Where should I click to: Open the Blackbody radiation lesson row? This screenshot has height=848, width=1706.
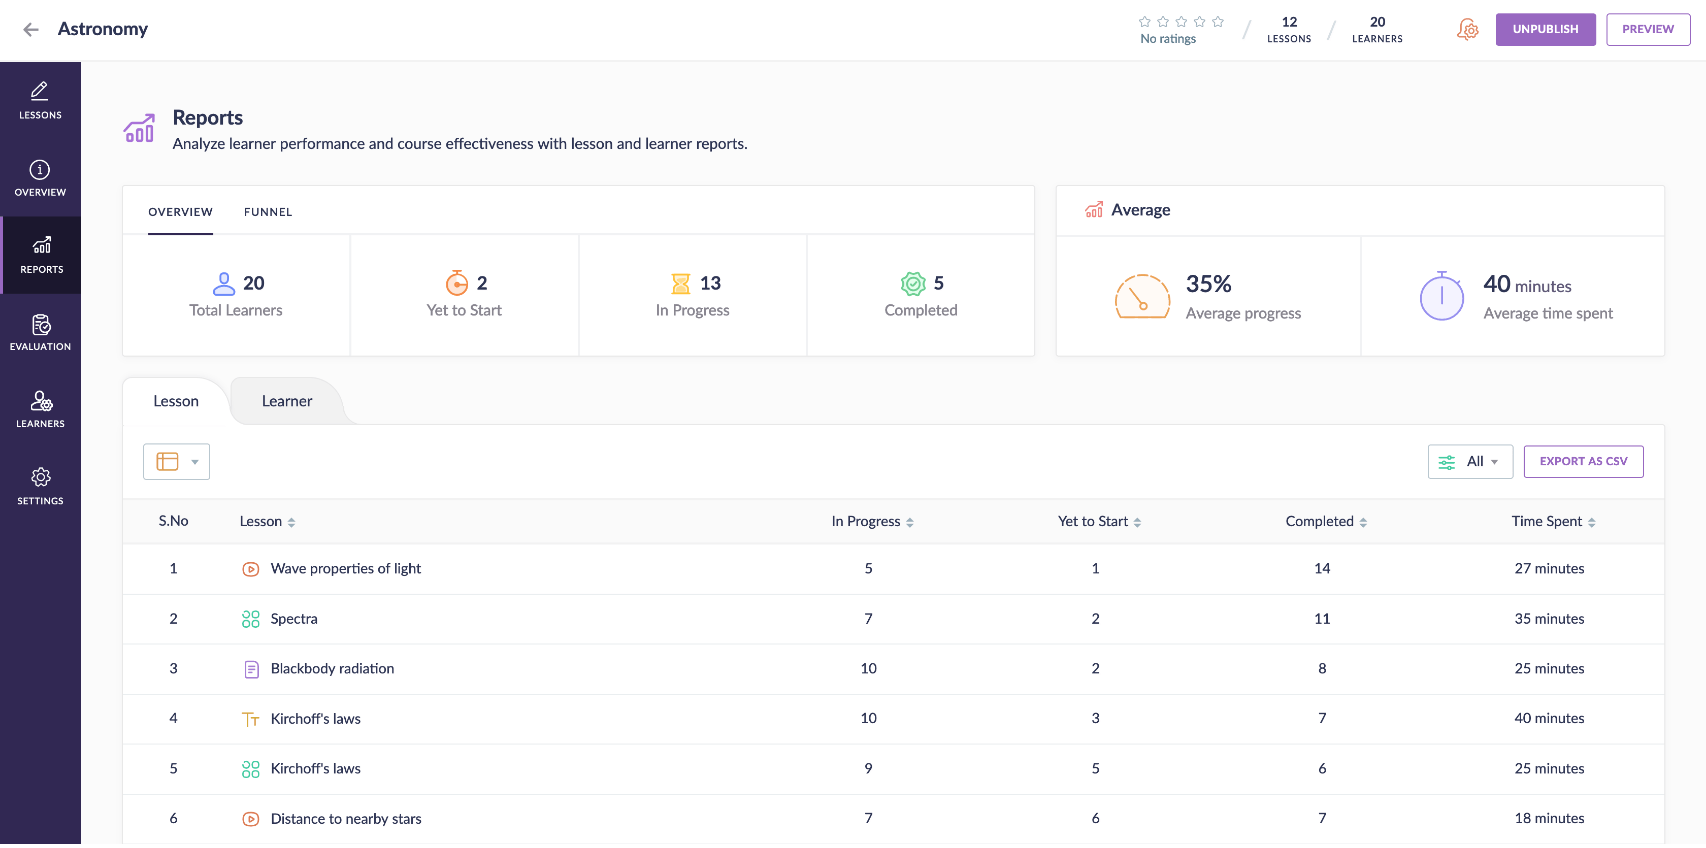[332, 669]
